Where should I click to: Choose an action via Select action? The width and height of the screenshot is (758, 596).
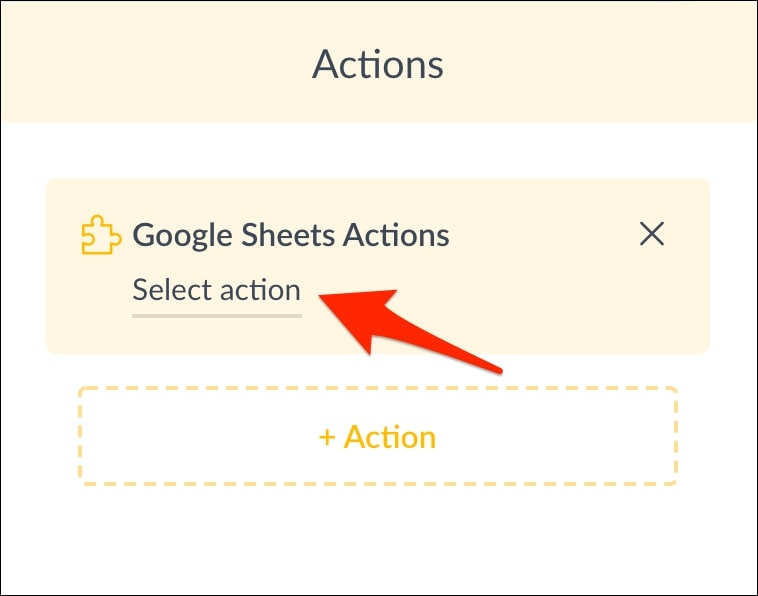(x=217, y=291)
